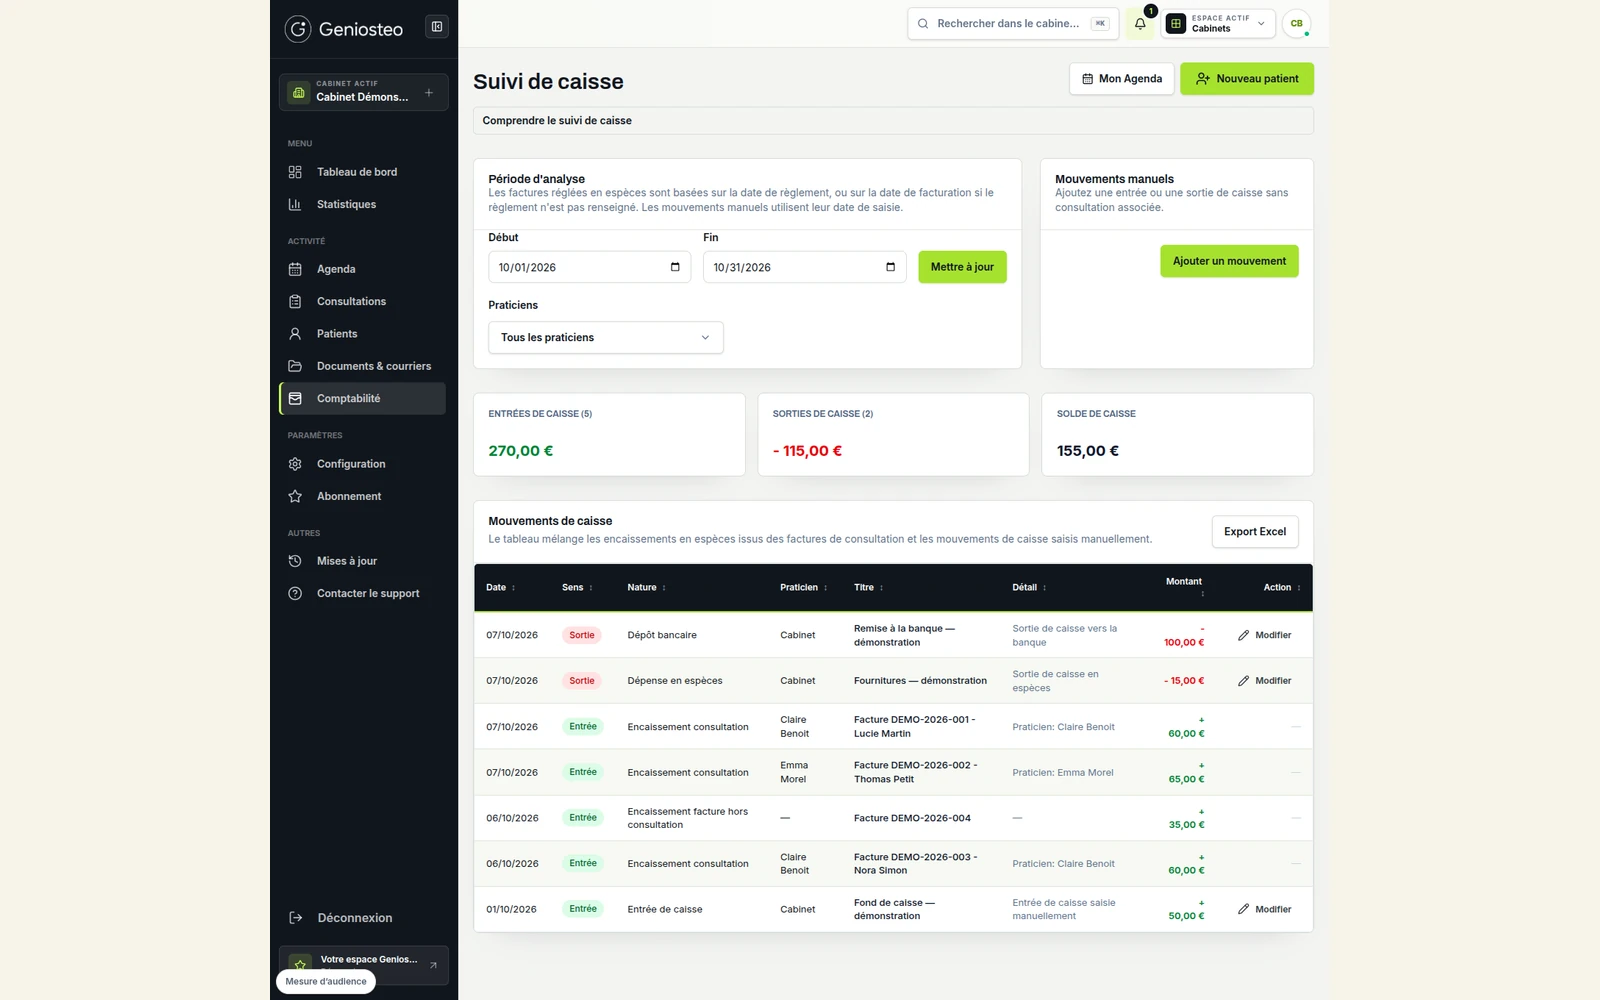
Task: Open Documents & courriers in the sidebar
Action: pos(363,366)
